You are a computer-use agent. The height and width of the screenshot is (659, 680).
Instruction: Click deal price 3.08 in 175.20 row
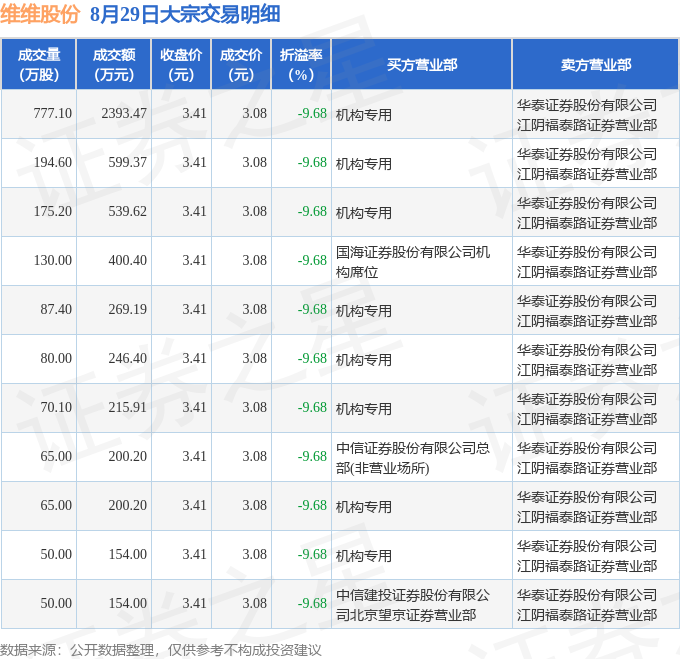tap(254, 212)
